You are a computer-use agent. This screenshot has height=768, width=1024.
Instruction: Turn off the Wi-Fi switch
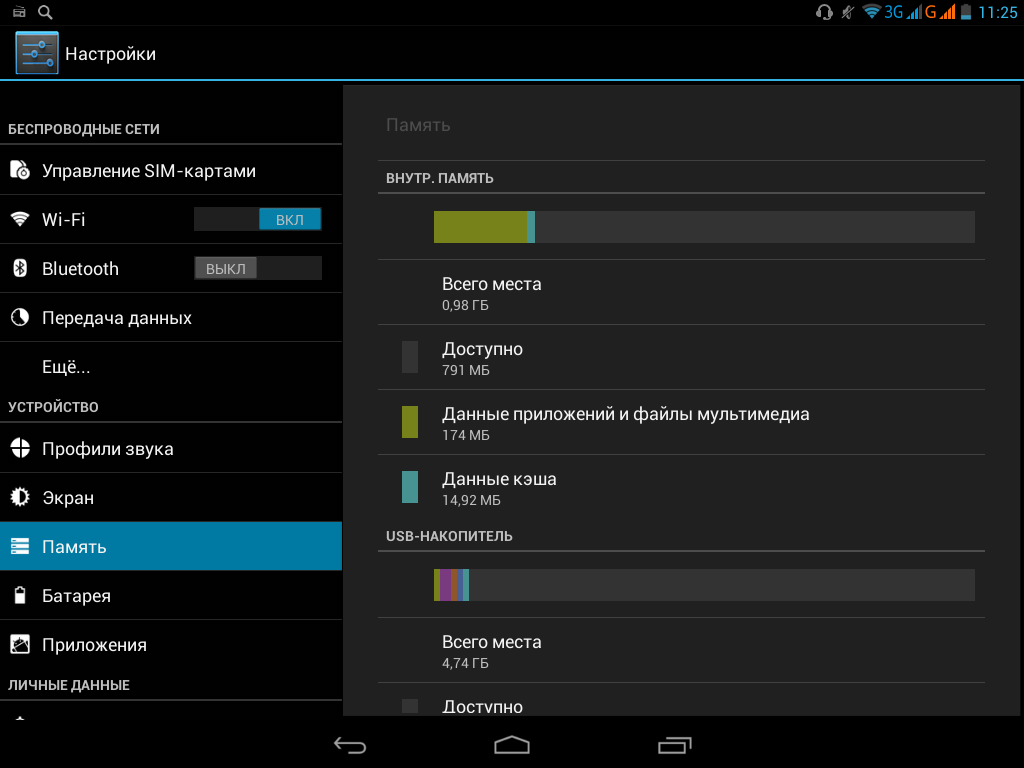(x=257, y=219)
